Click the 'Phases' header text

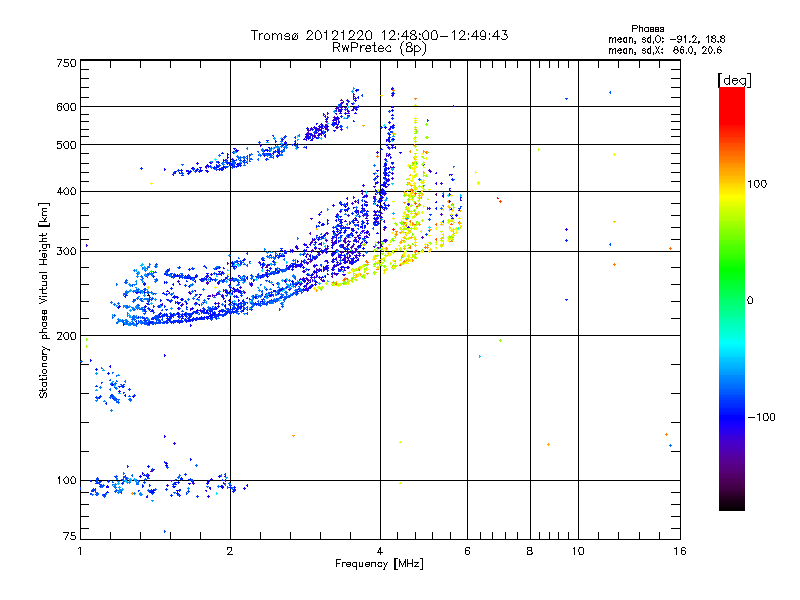point(647,29)
